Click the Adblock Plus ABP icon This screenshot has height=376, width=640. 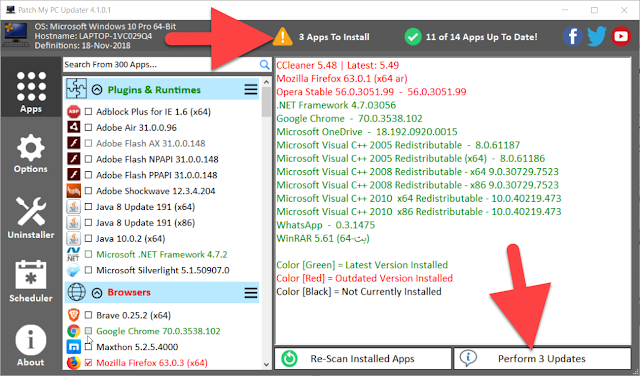[x=73, y=111]
